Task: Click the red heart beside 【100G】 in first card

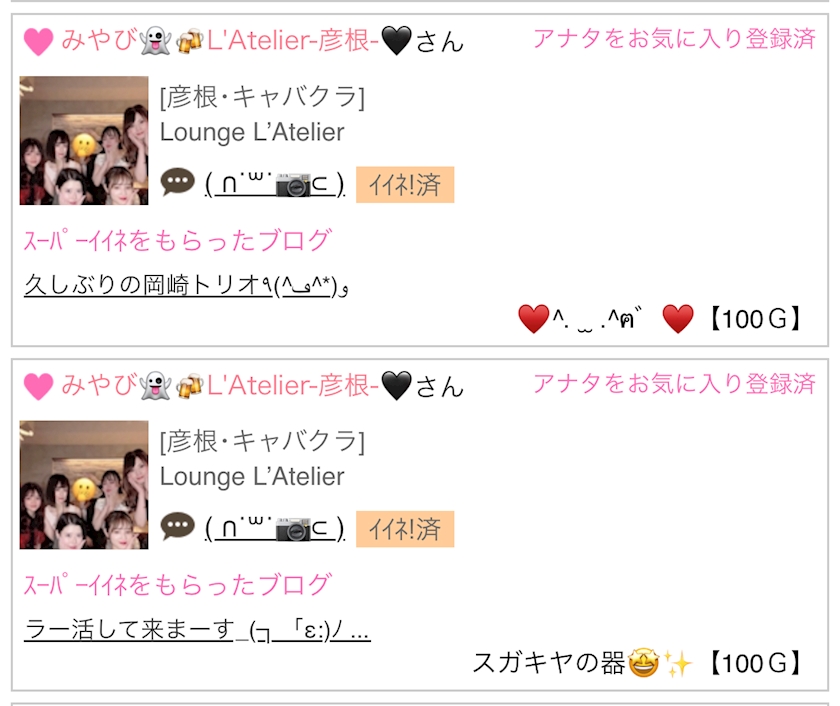Action: coord(678,318)
